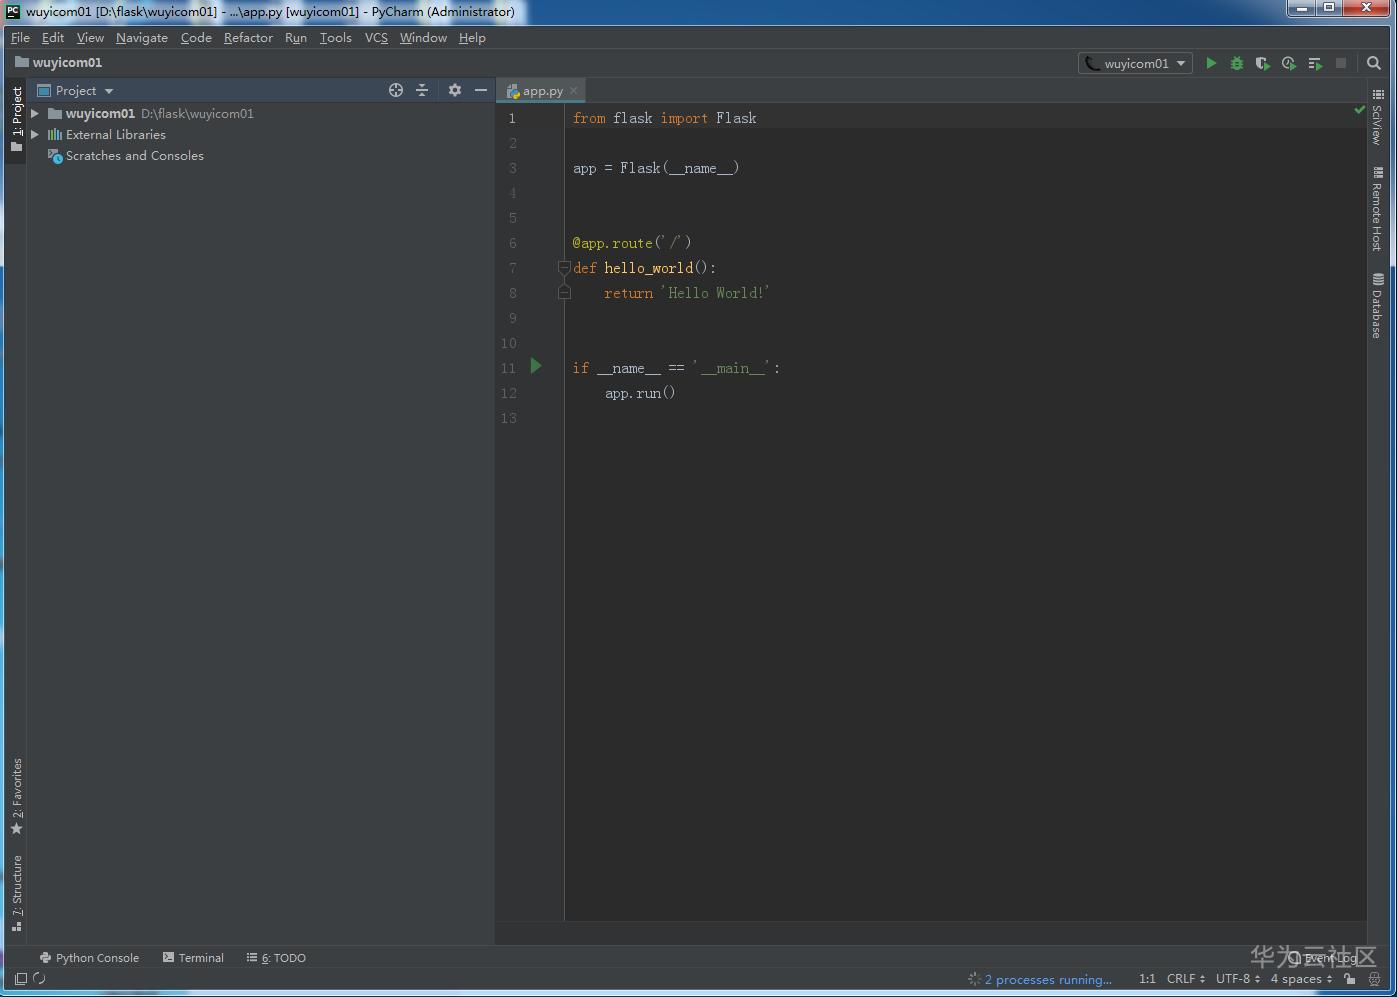Click the Profile run icon
Image resolution: width=1397 pixels, height=997 pixels.
tap(1289, 63)
